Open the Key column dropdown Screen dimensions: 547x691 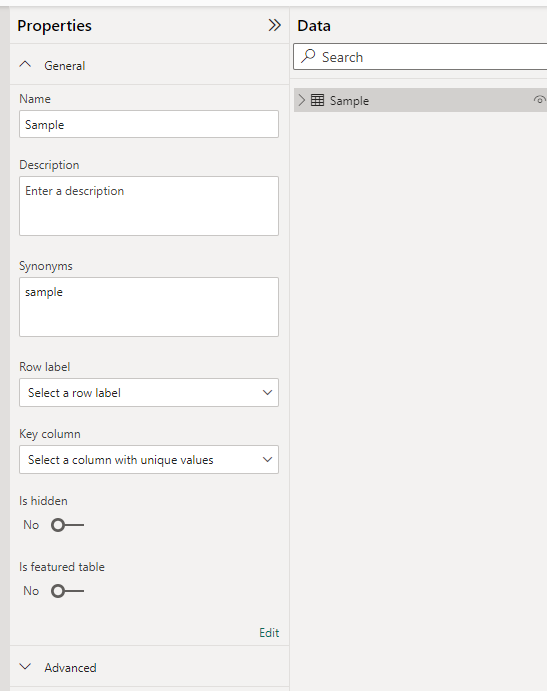coord(149,460)
